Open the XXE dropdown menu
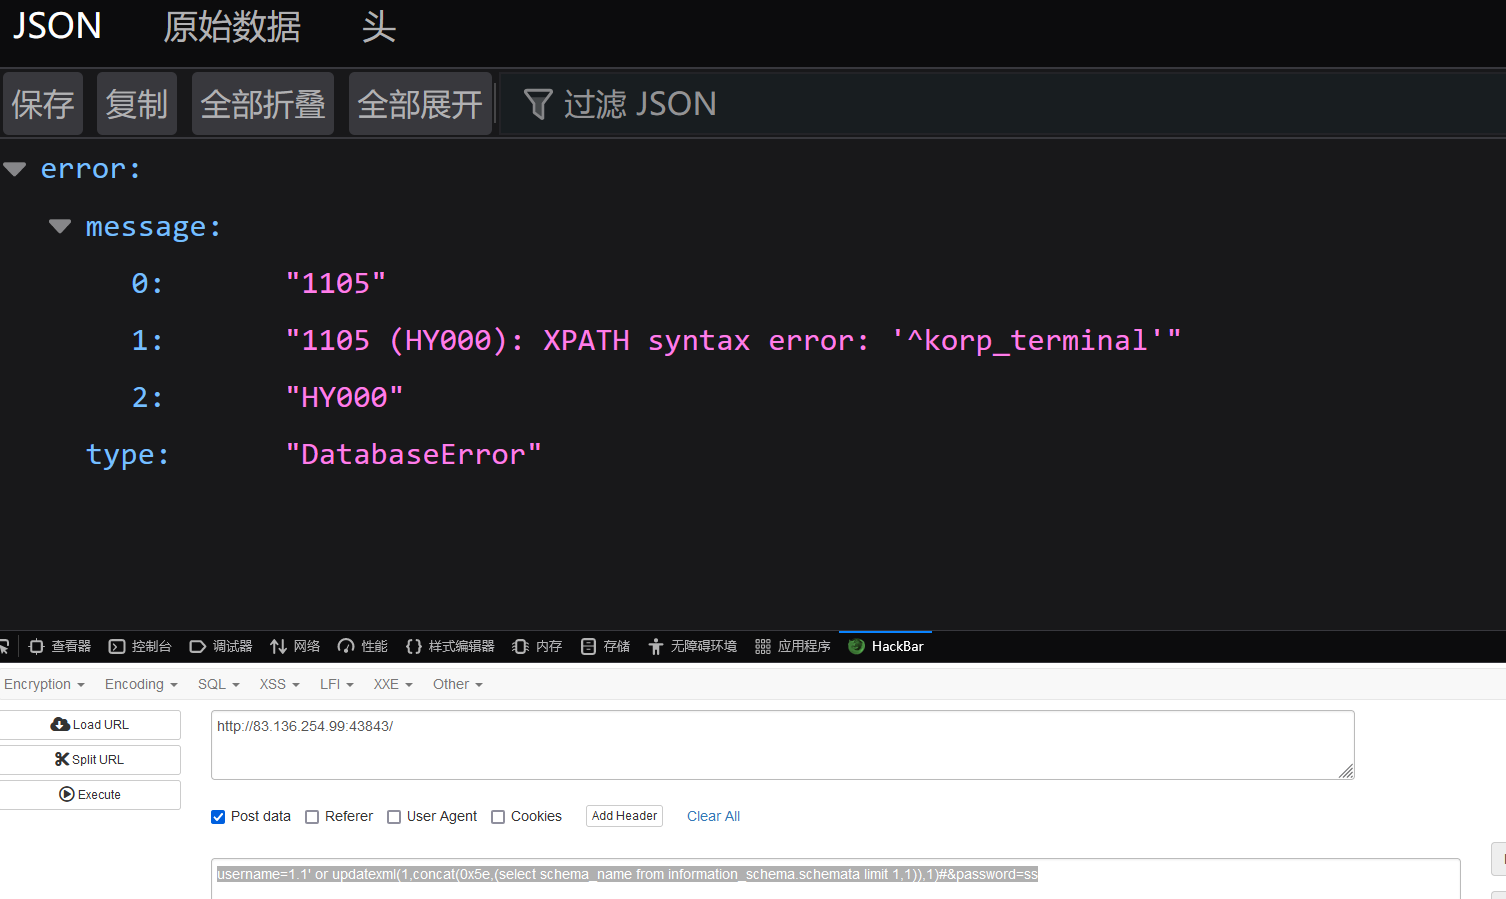Viewport: 1506px width, 899px height. click(393, 684)
